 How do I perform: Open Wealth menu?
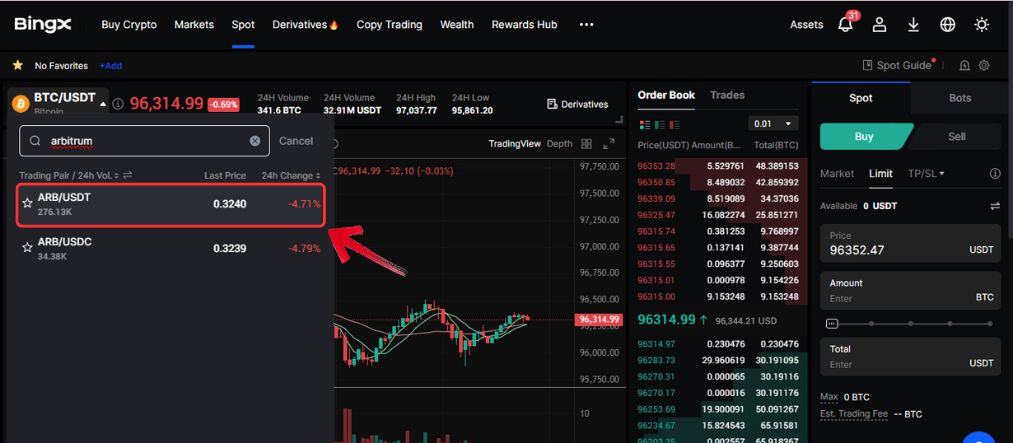point(457,25)
